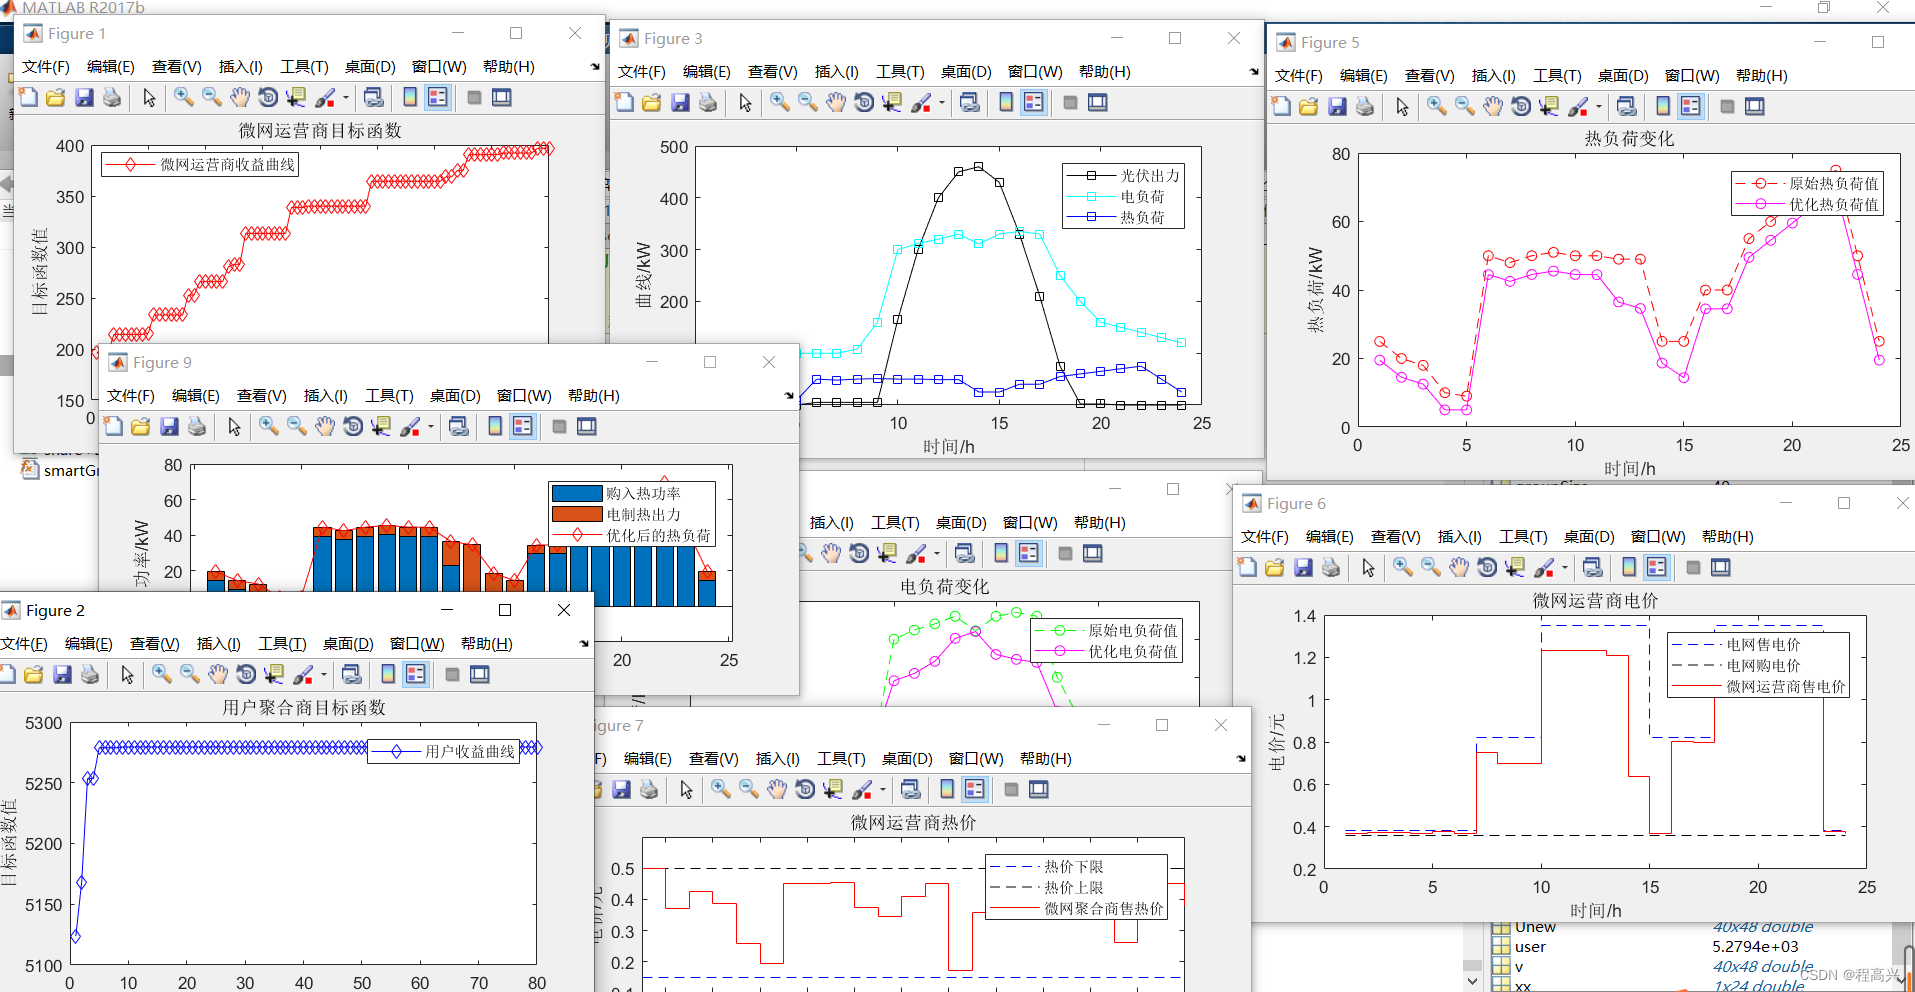The width and height of the screenshot is (1915, 992).
Task: Toggle Insert Colorbar in Figure 5 toolbar
Action: (1663, 106)
